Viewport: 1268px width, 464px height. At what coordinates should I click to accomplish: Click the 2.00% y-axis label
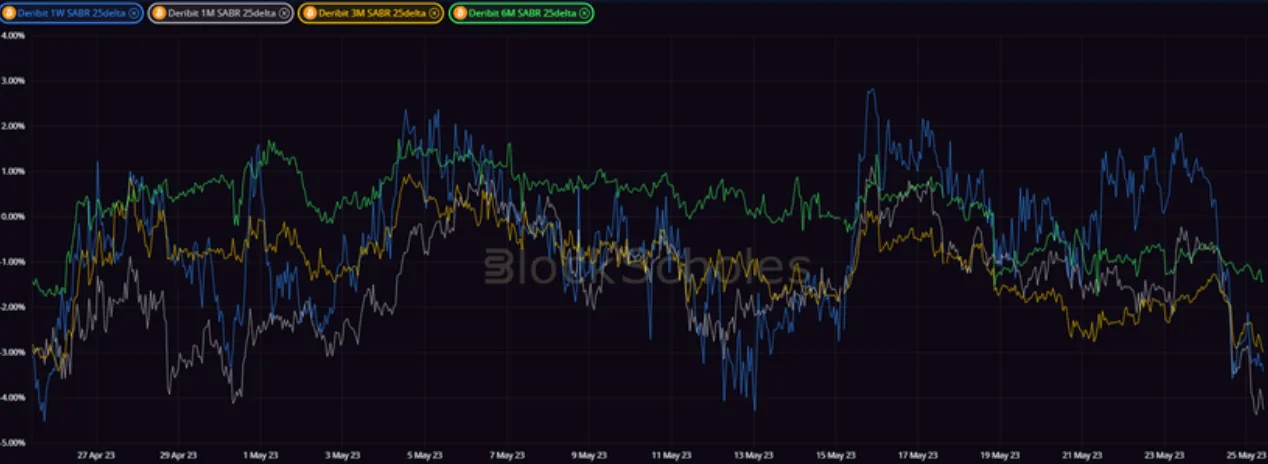point(13,126)
